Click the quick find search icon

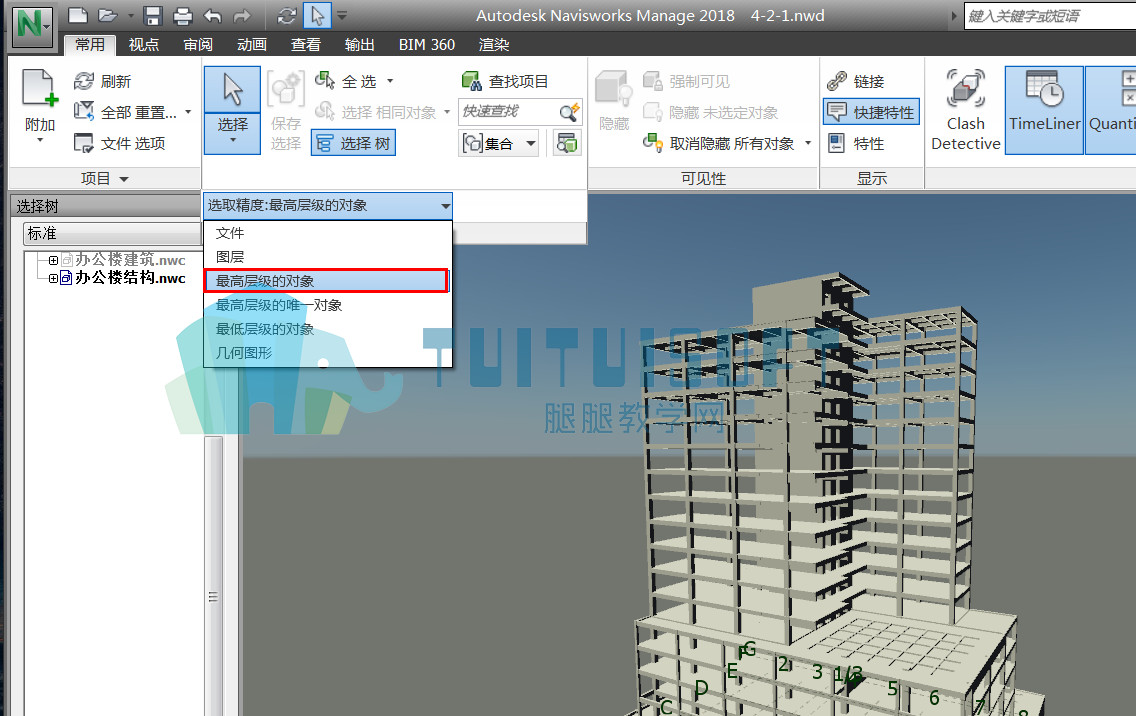569,112
